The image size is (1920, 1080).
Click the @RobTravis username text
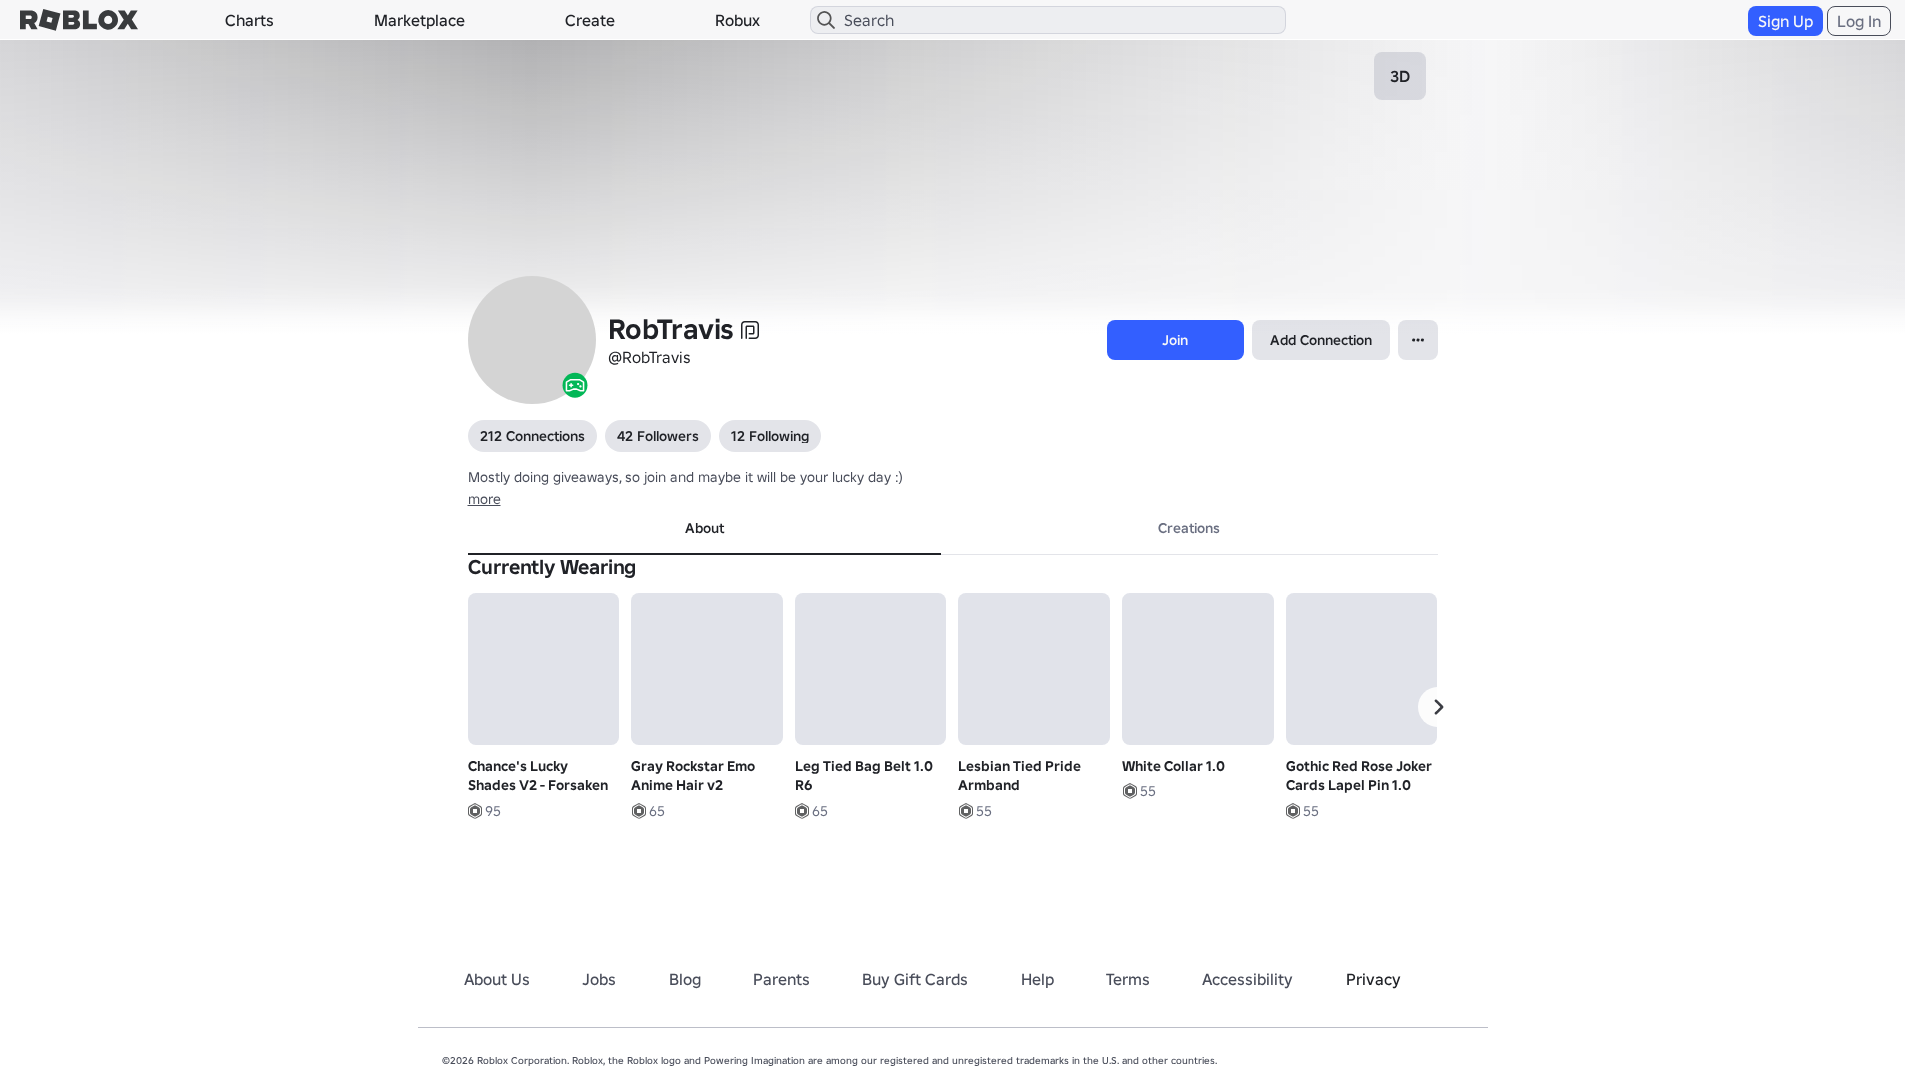[x=649, y=358]
